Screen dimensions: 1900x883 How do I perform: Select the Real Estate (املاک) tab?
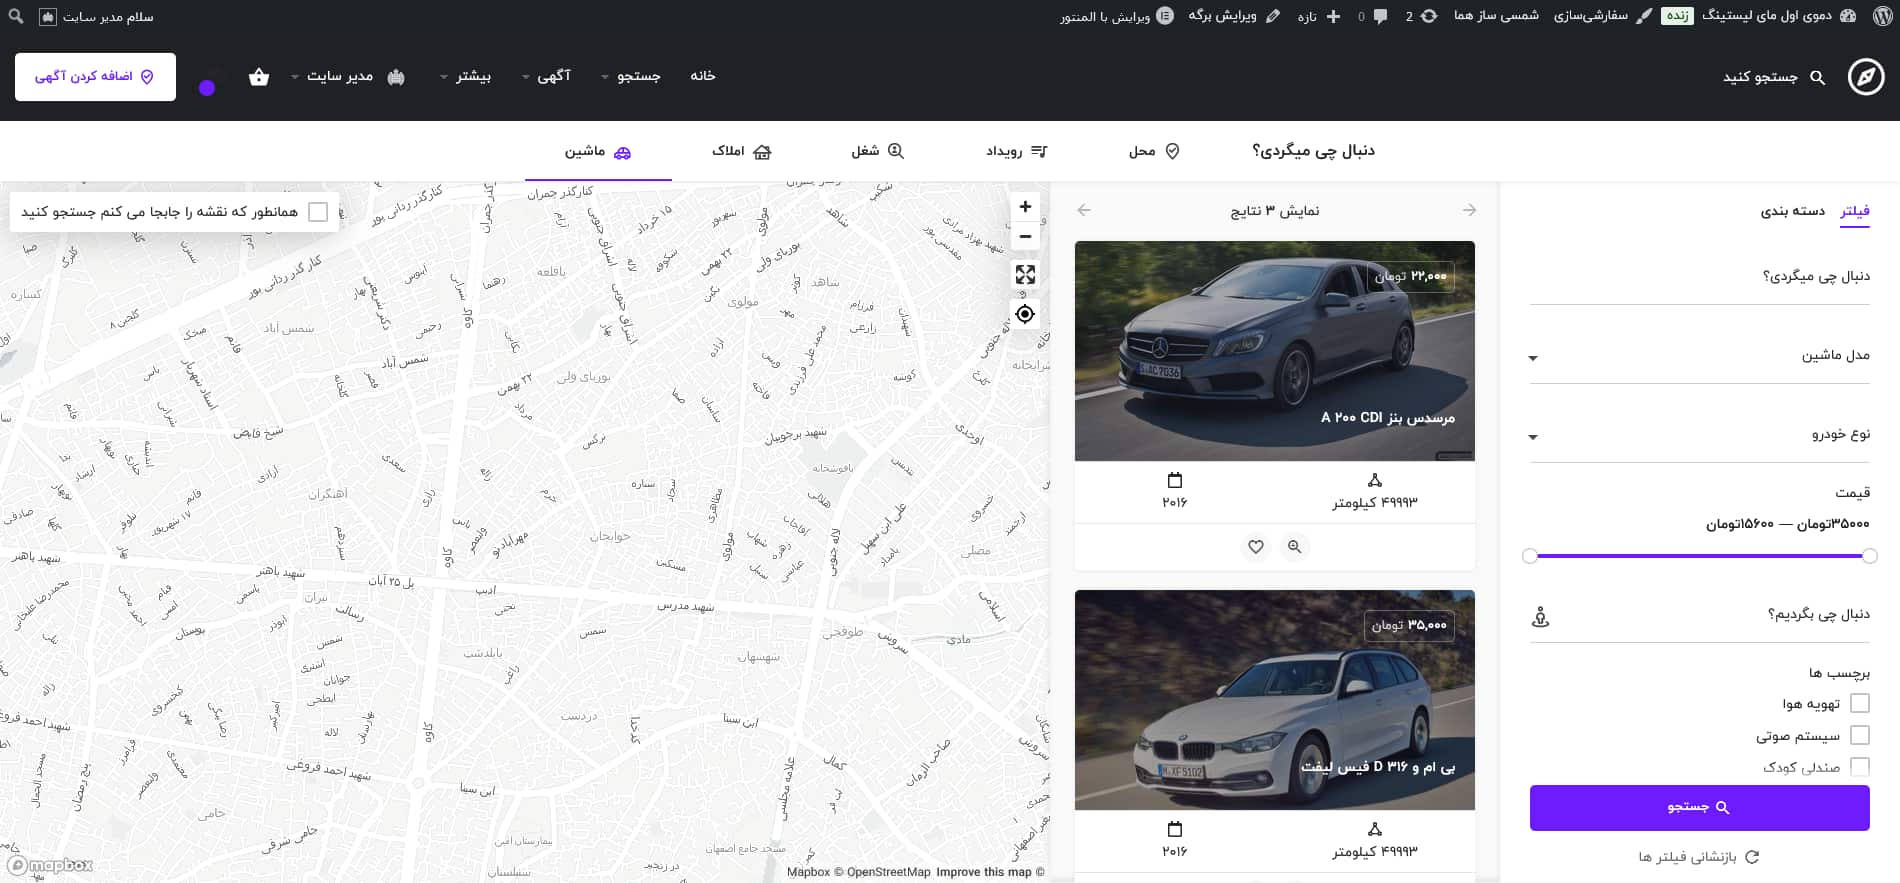click(x=741, y=151)
